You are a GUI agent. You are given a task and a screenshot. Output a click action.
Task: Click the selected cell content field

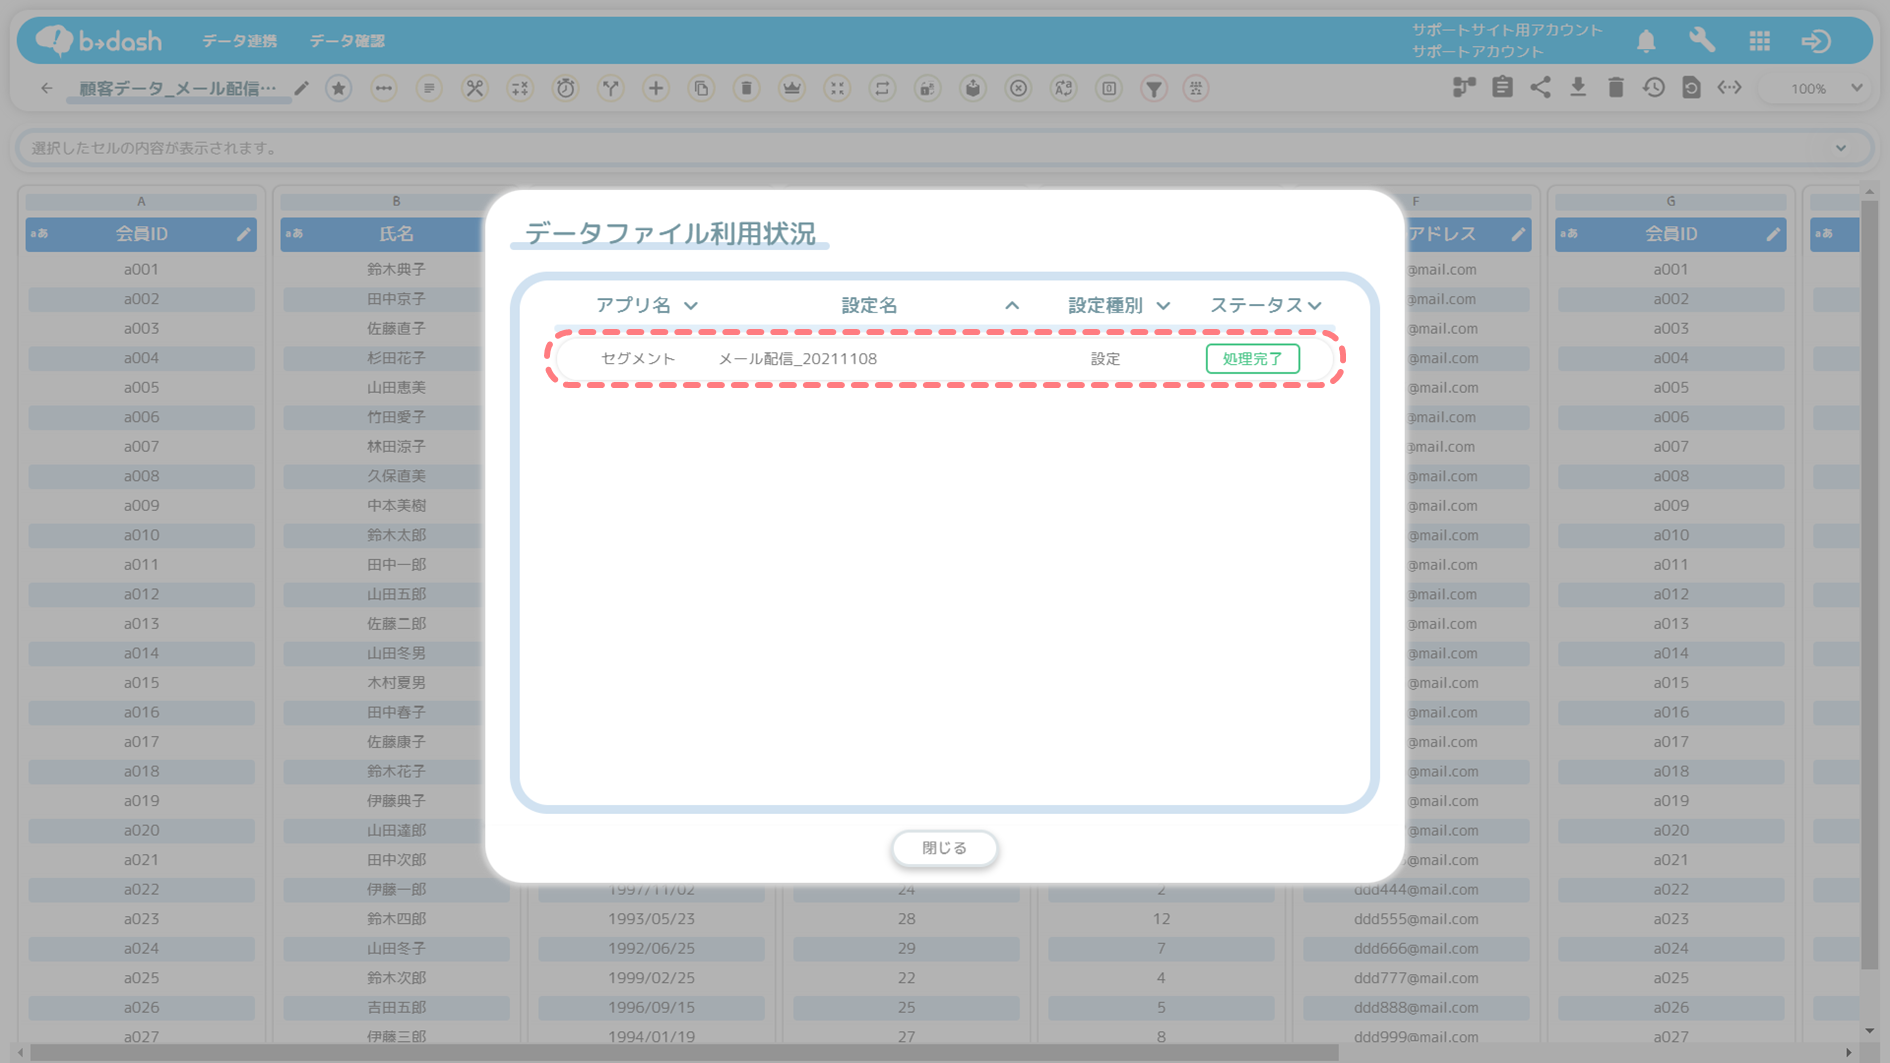point(944,148)
